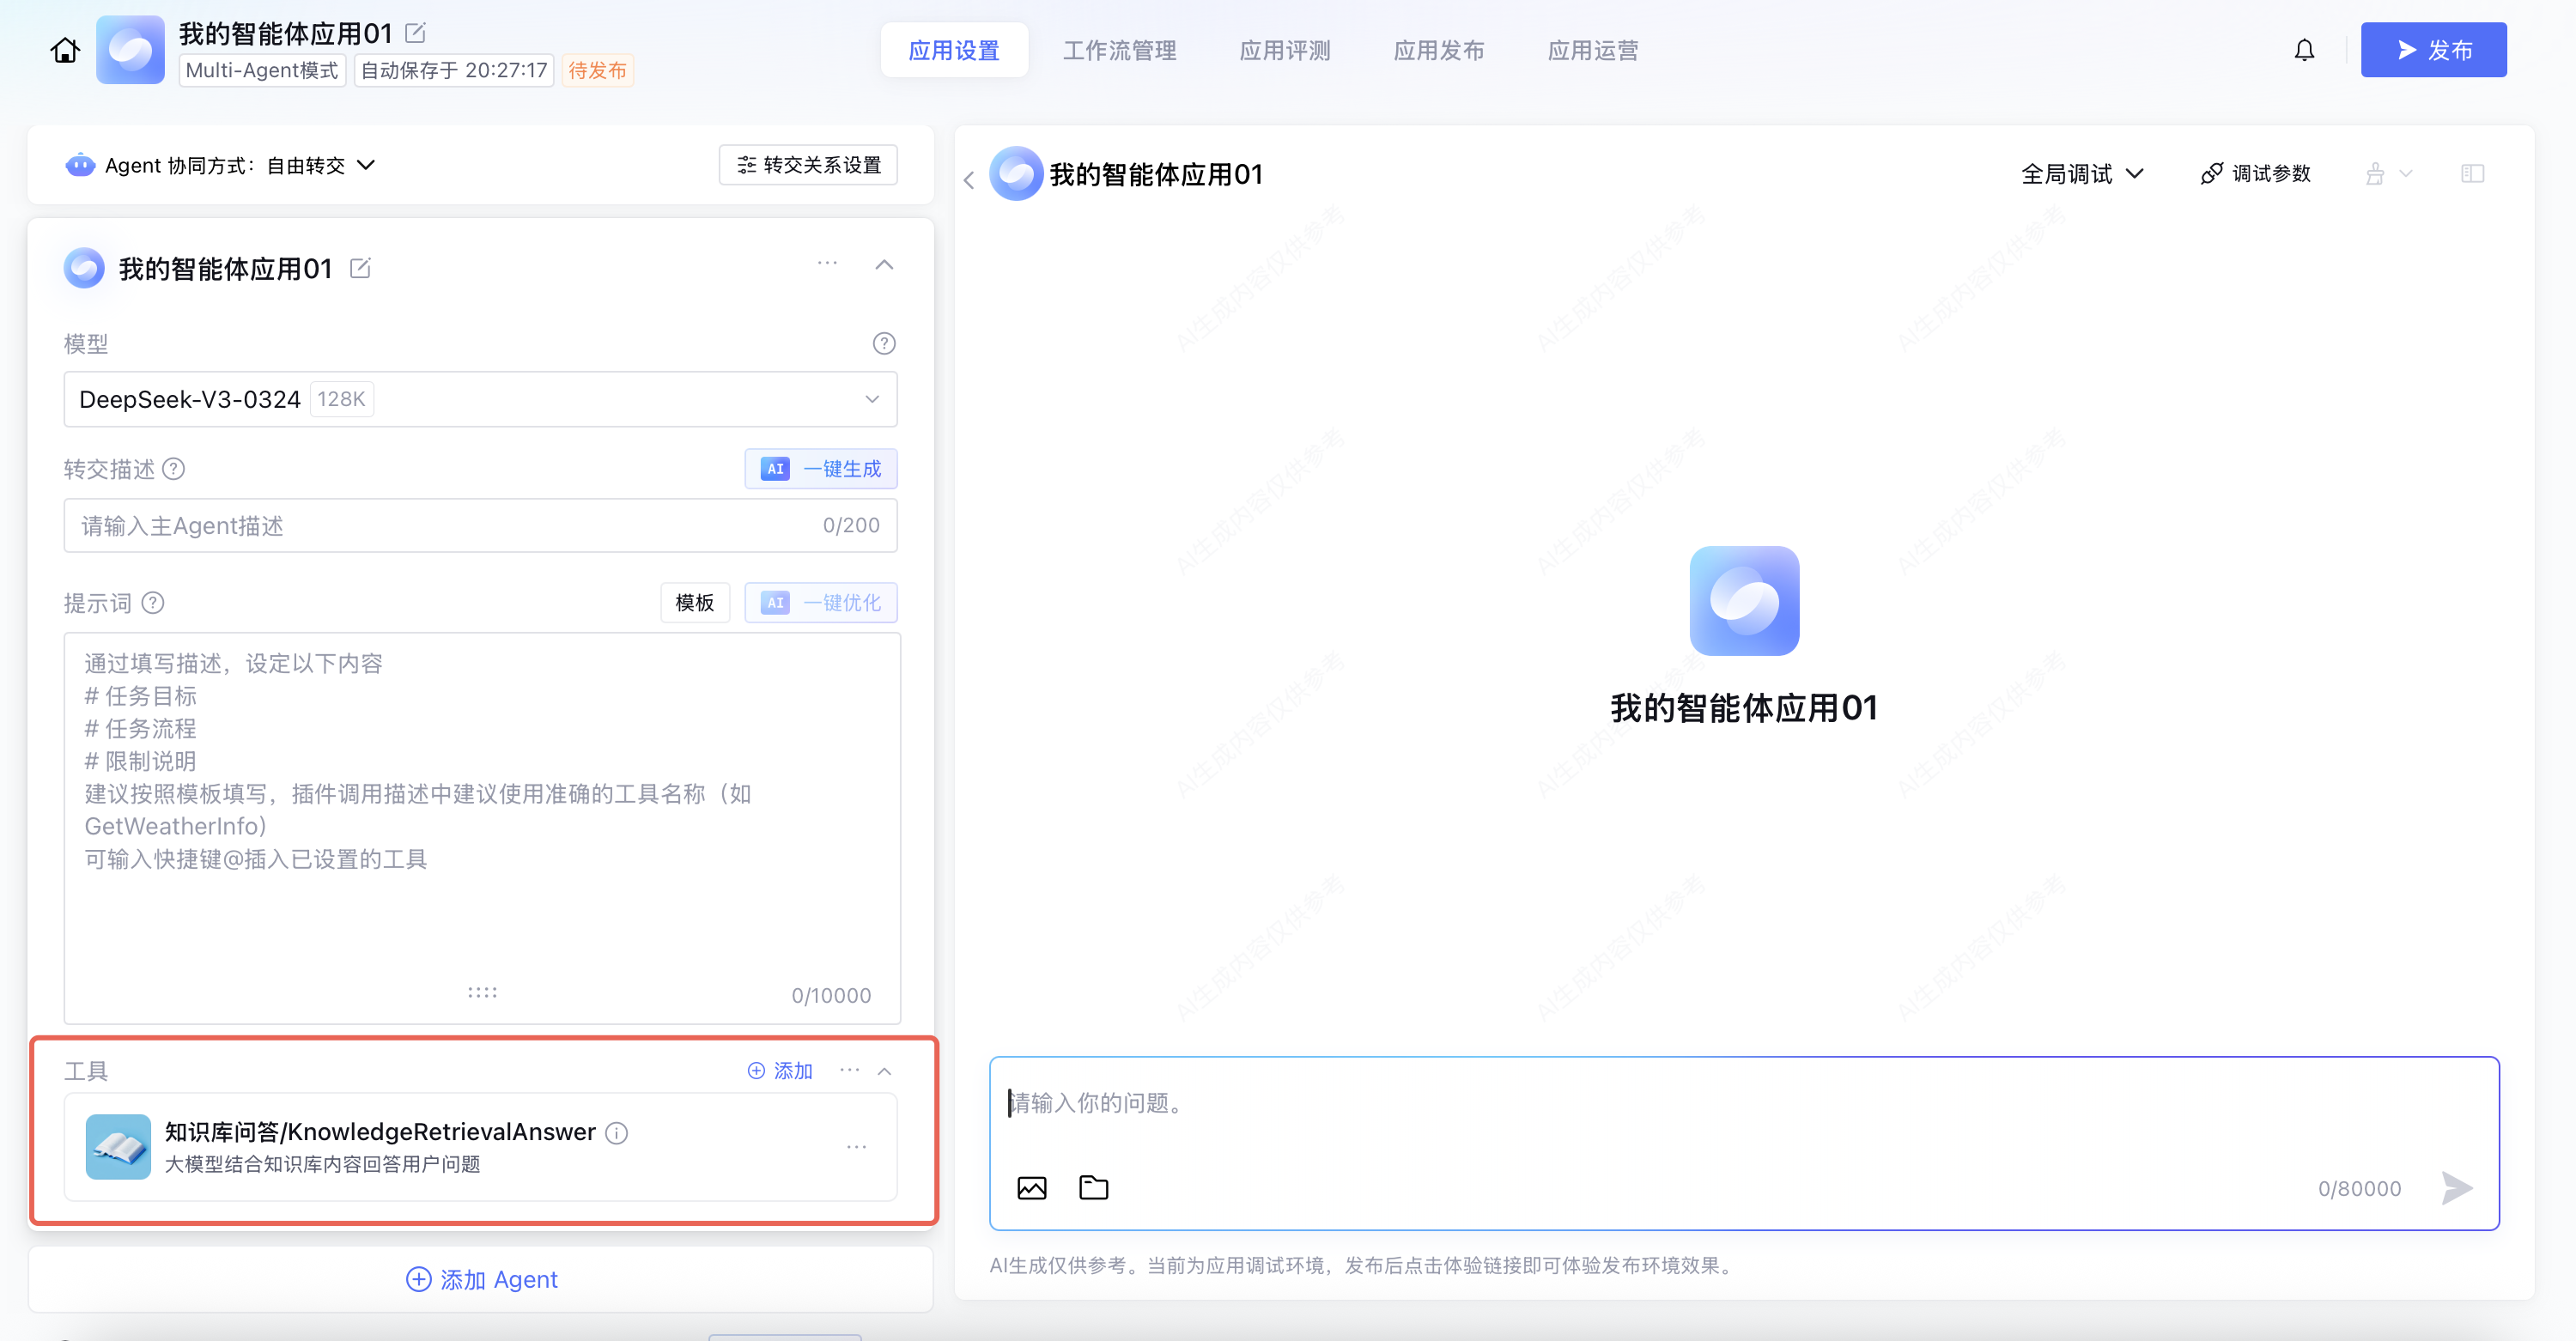
Task: Toggle the side panel layout icon
Action: tap(2472, 174)
